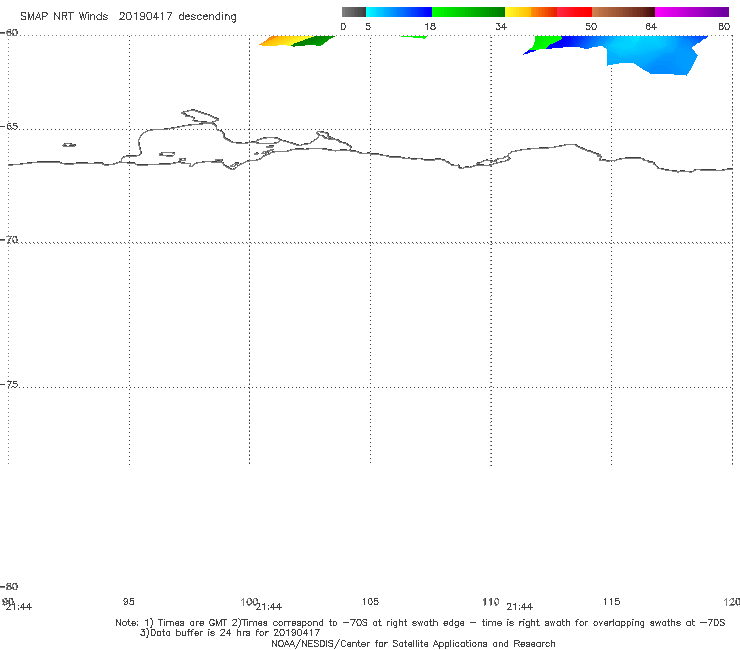Click the '105' longitude label
Image resolution: width=740 pixels, height=650 pixels.
click(x=370, y=601)
